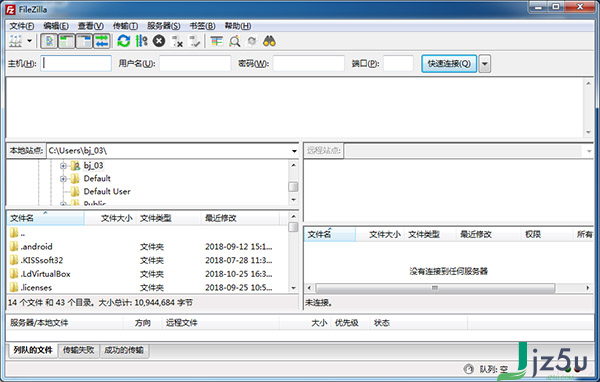Search for files with binoculars icon
600x382 pixels.
point(269,41)
